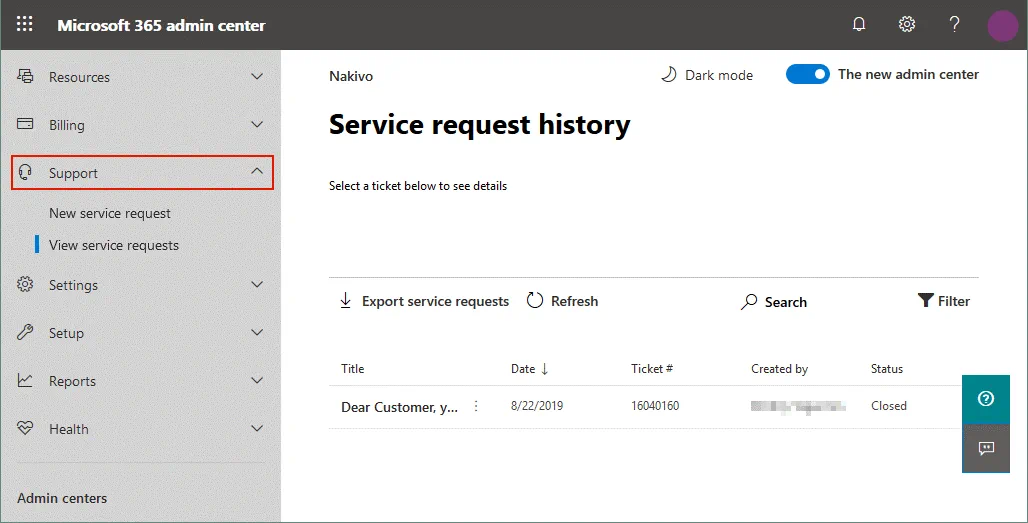This screenshot has height=523, width=1028.
Task: Open the purple user account avatar
Action: click(1002, 26)
